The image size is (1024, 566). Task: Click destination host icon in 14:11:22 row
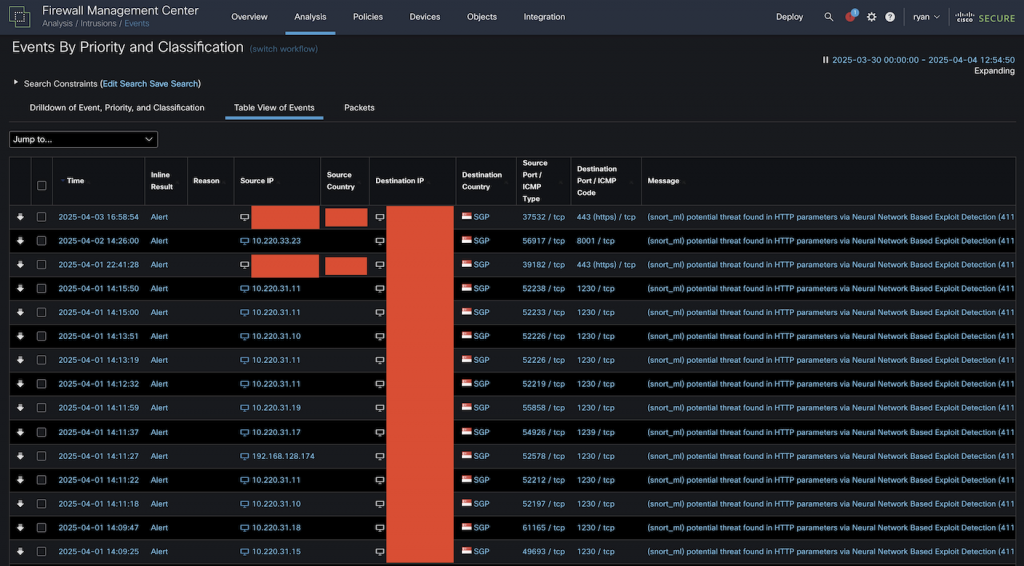[379, 480]
